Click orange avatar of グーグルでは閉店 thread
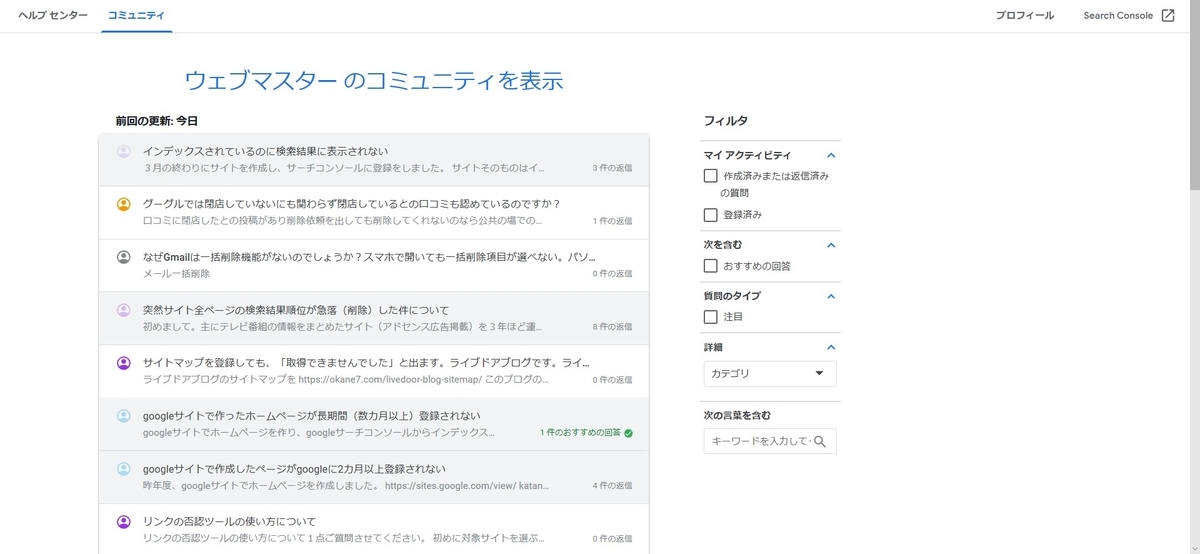 [x=124, y=204]
